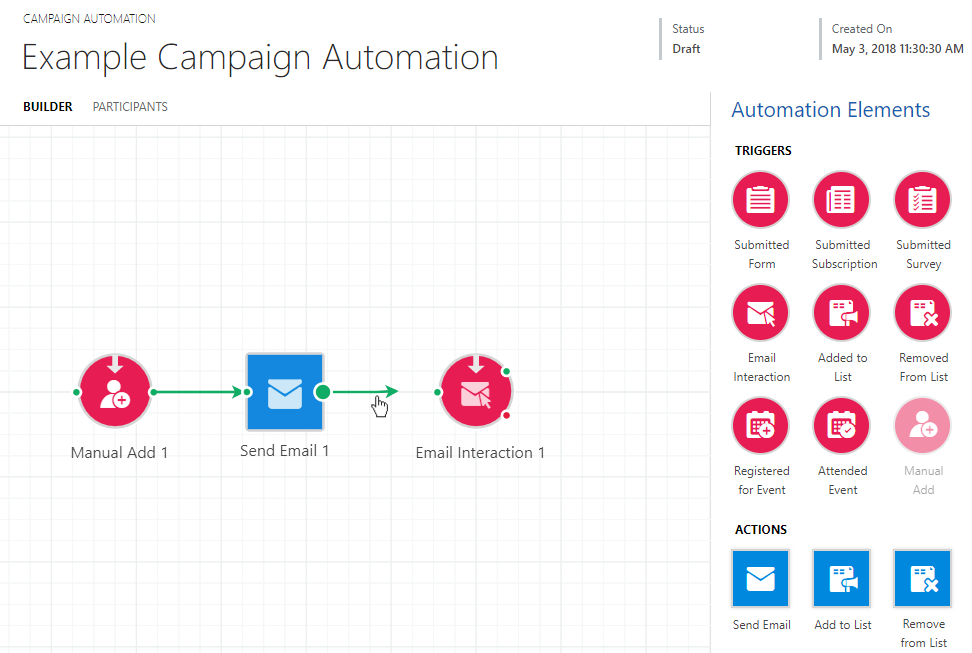Click the green input connector of Email Interaction 1
This screenshot has height=653, width=972.
click(x=438, y=392)
